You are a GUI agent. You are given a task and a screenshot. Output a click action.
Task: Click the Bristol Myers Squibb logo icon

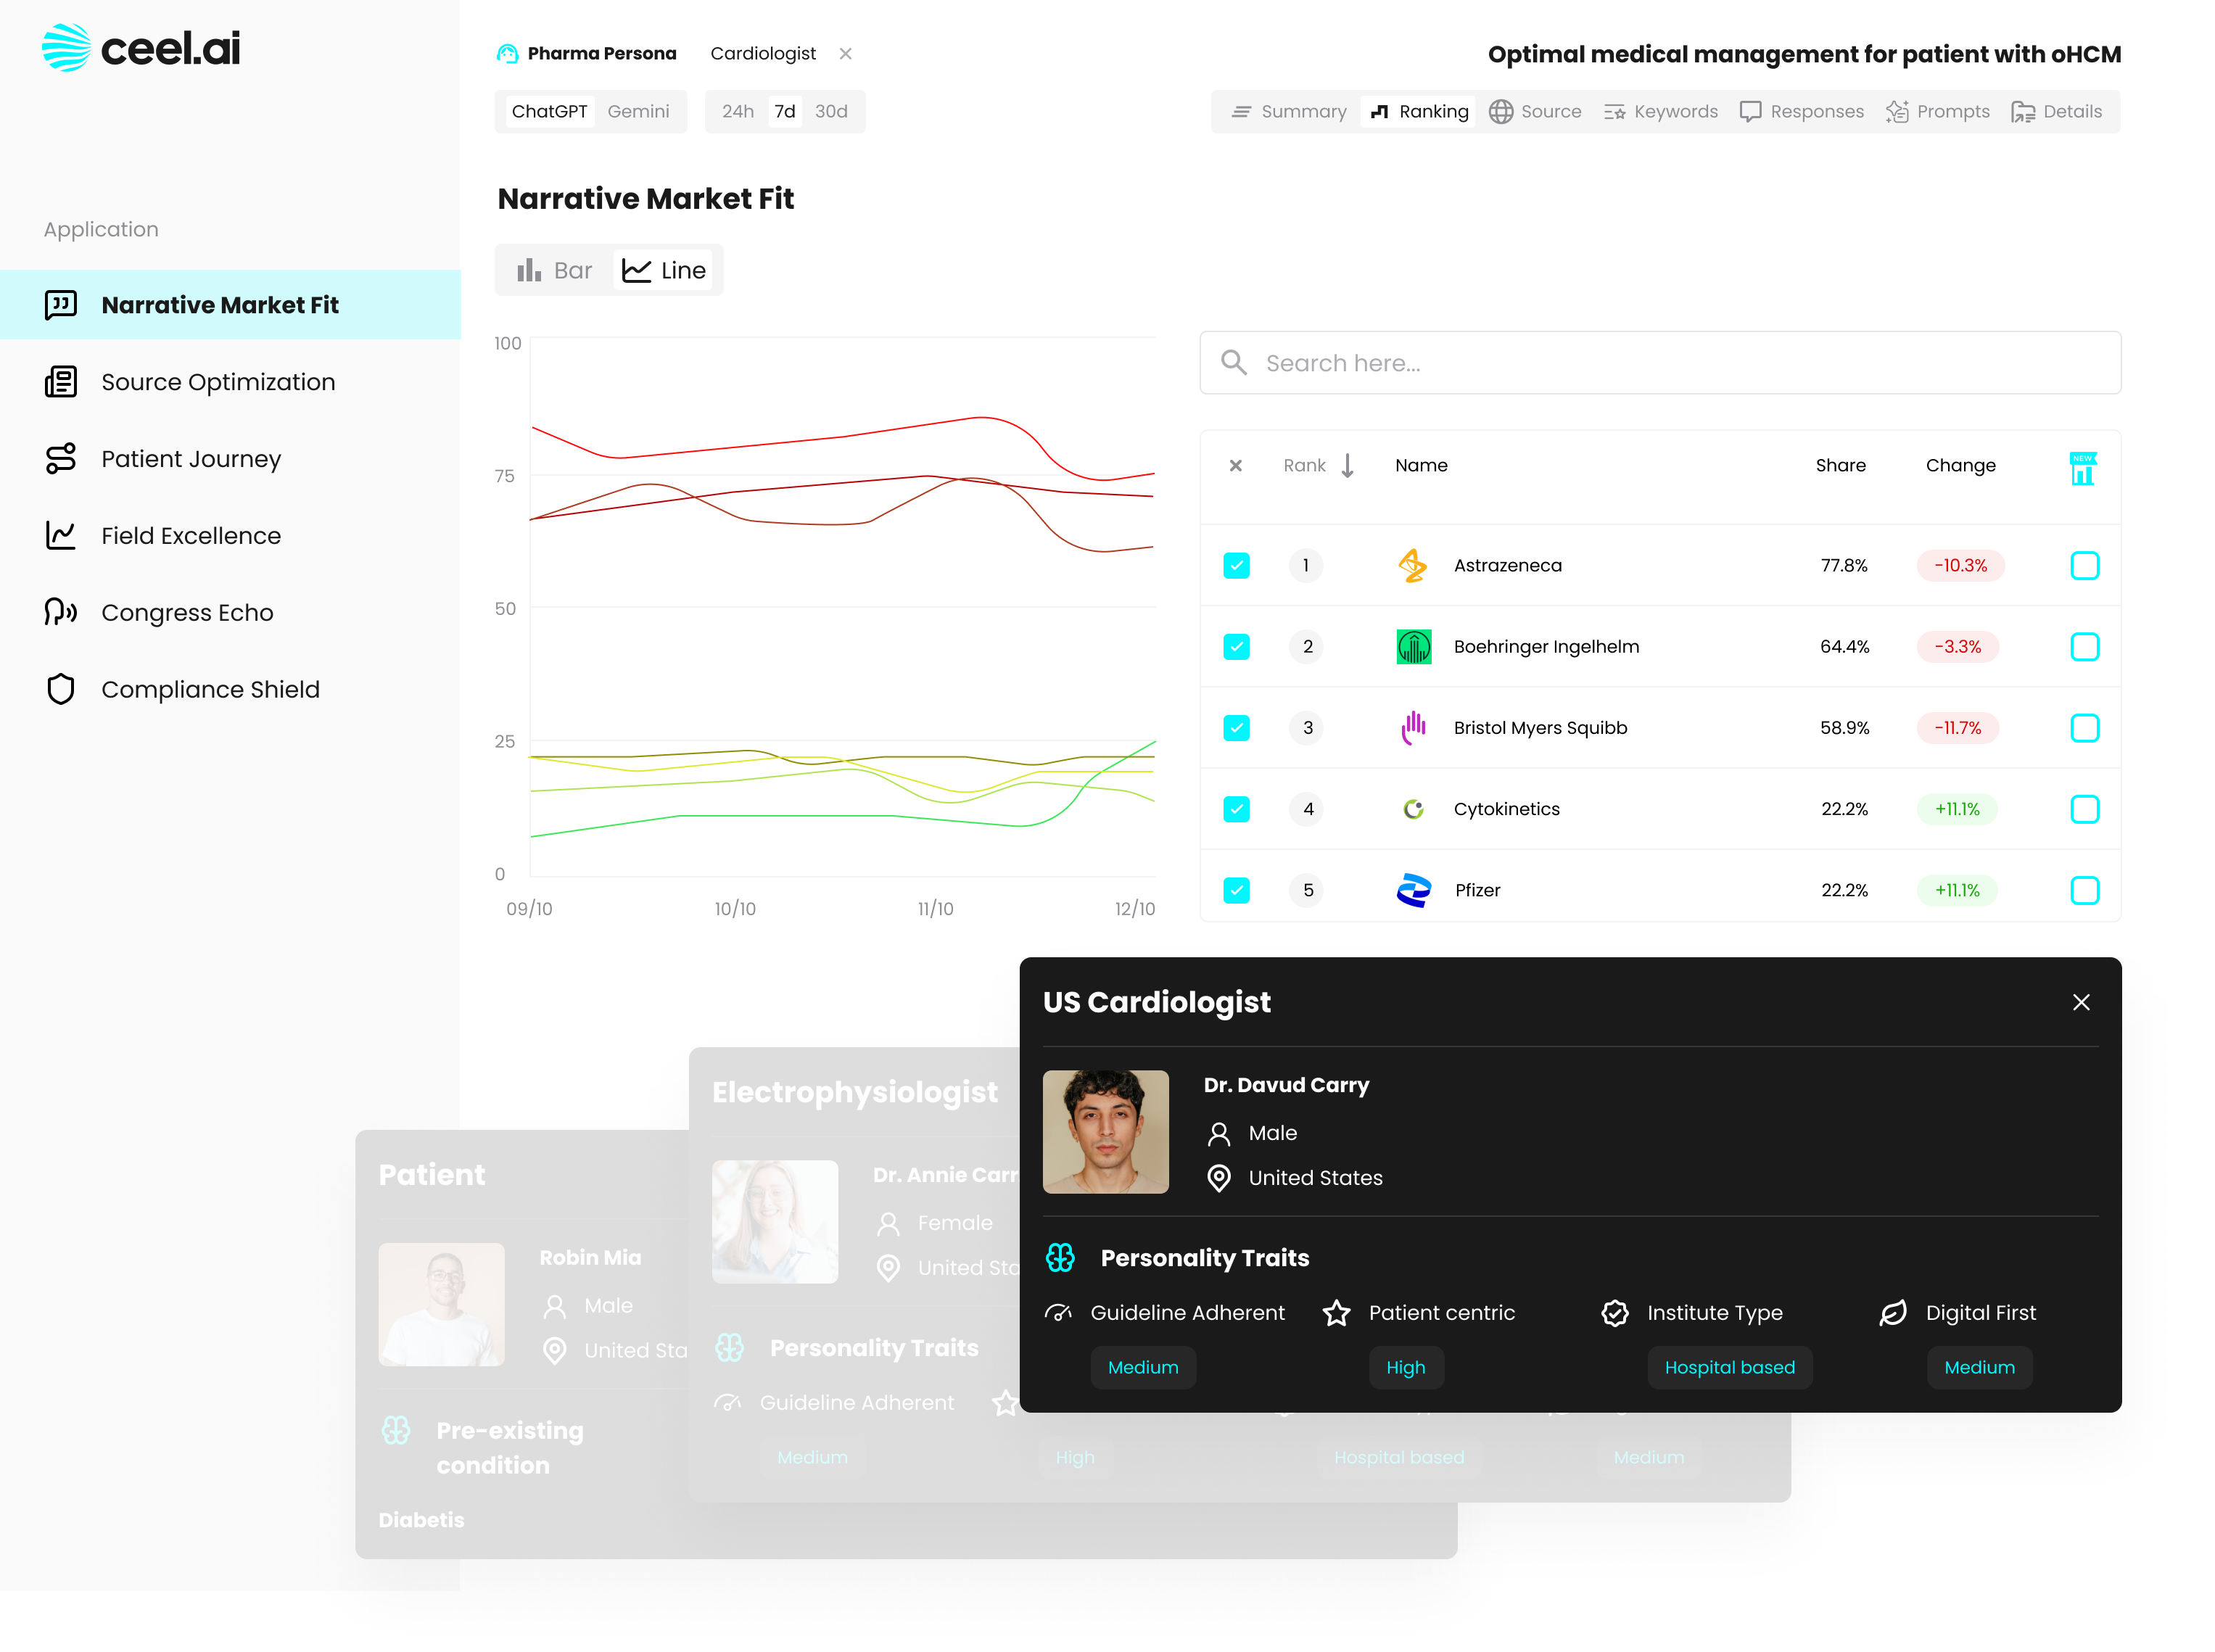tap(1413, 727)
